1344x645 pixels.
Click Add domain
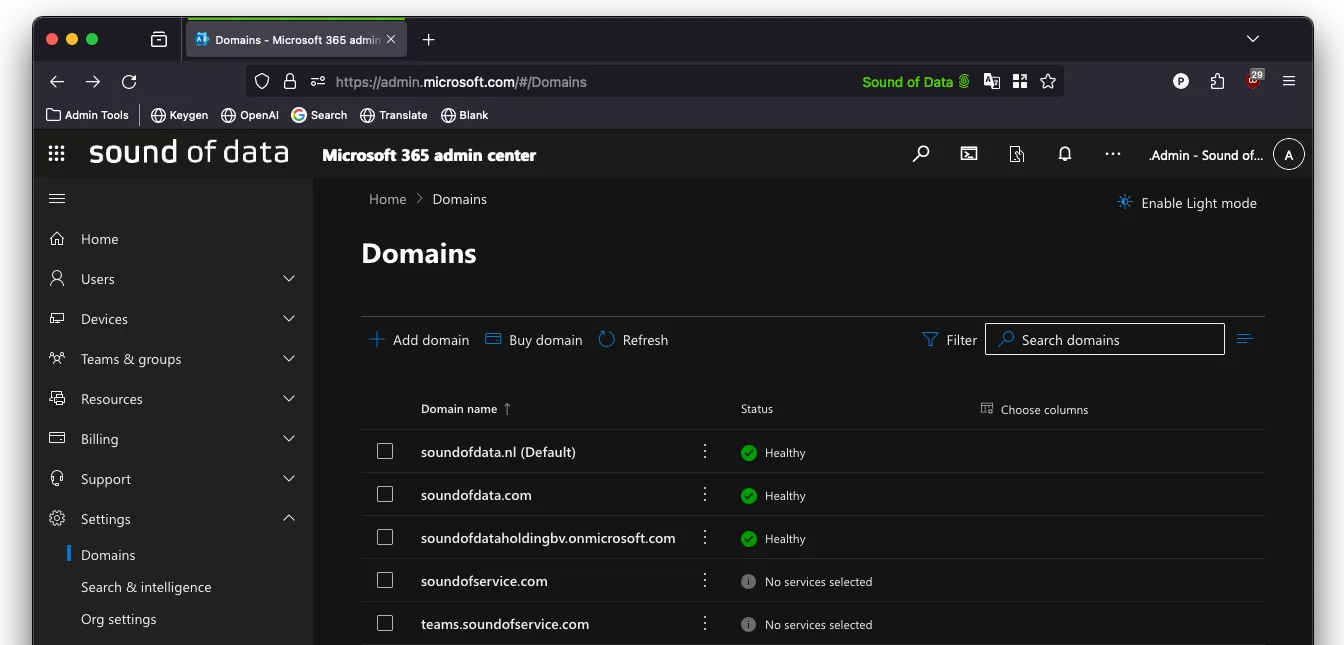(x=419, y=340)
